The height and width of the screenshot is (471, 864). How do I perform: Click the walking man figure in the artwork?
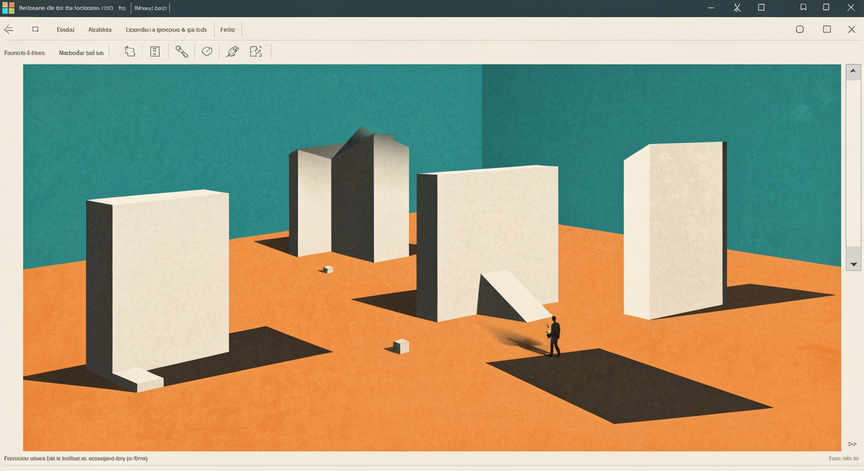[553, 337]
